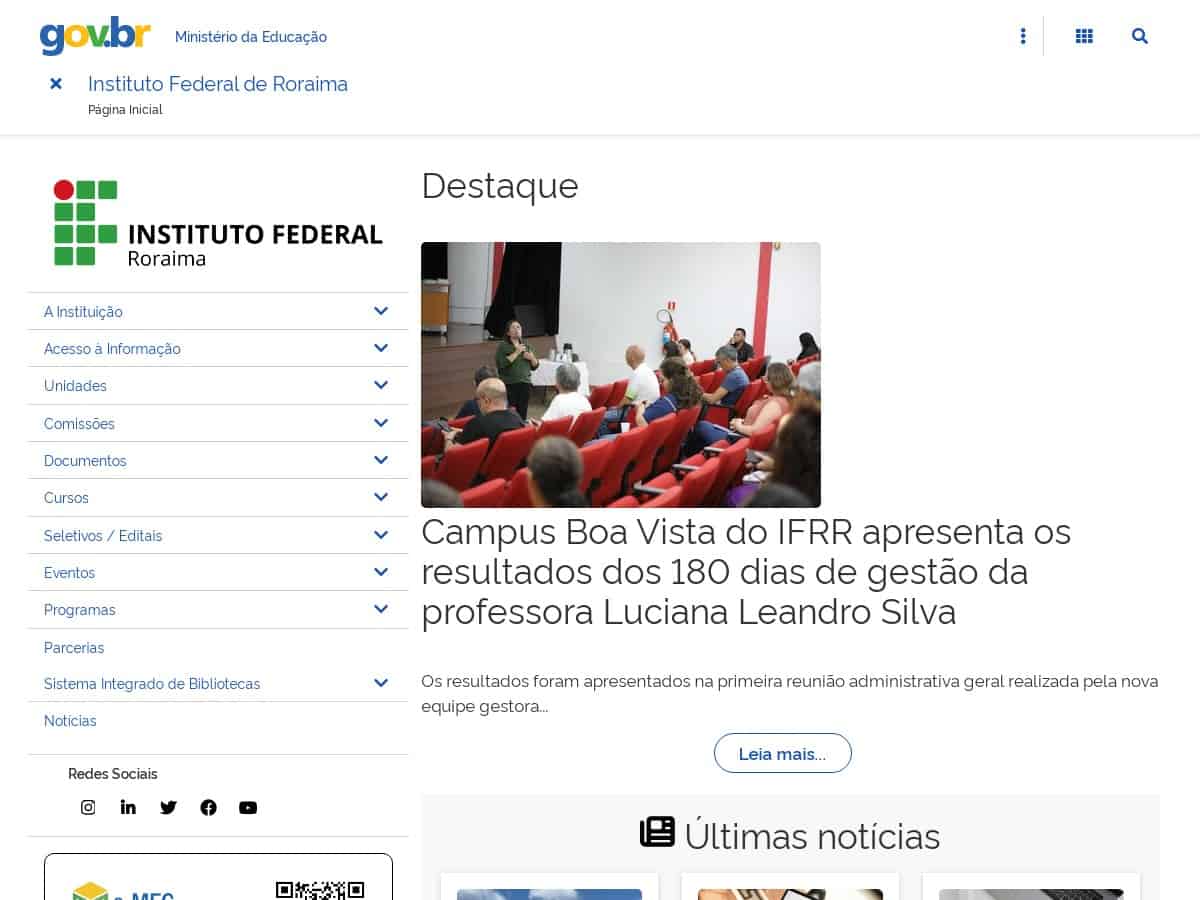The image size is (1200, 900).
Task: Open the grid apps menu icon
Action: click(1084, 36)
